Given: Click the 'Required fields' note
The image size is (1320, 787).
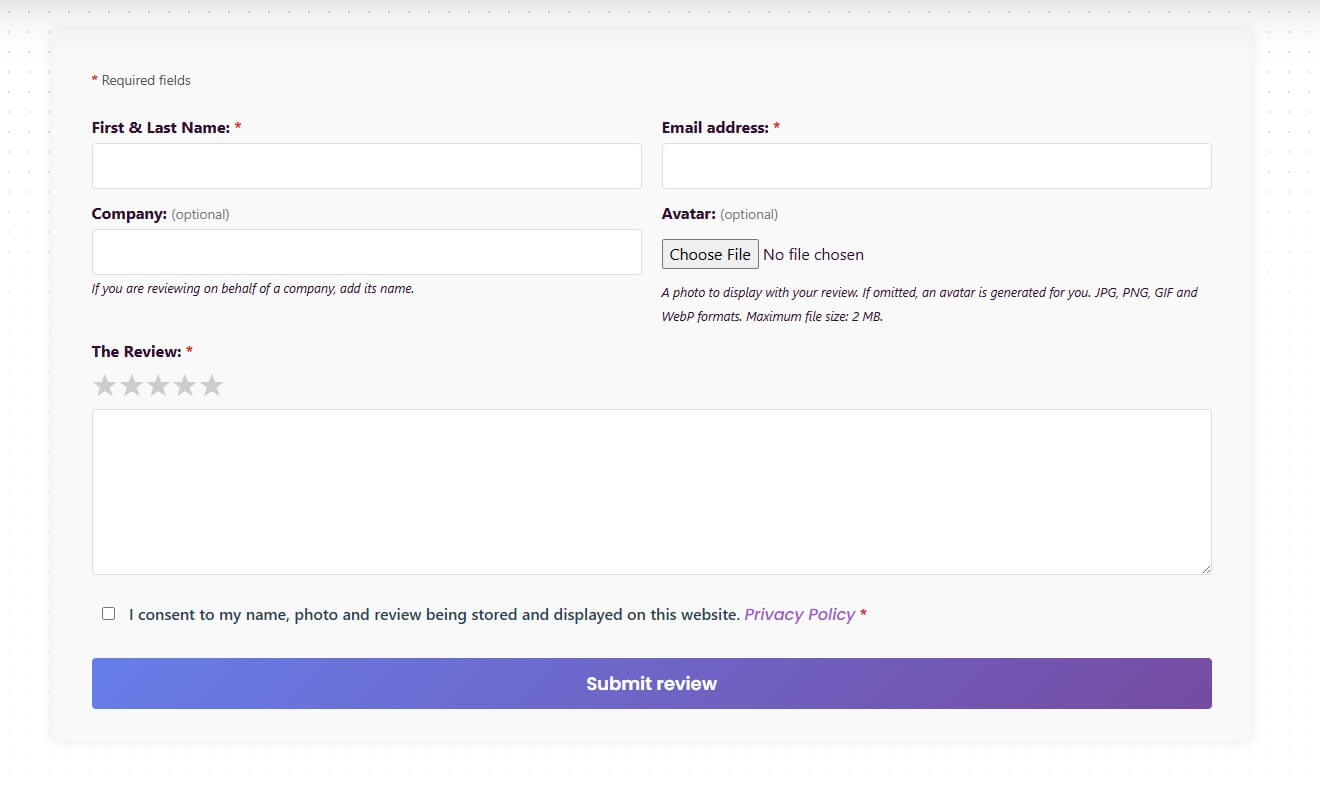Looking at the screenshot, I should 146,80.
